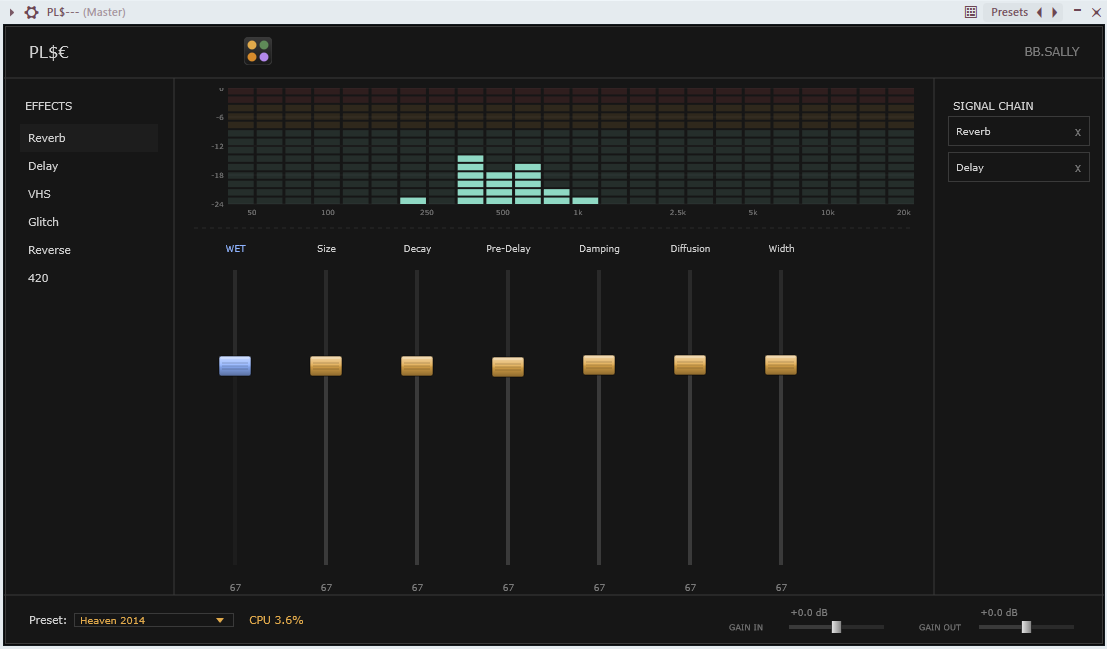Remove Reverb from the signal chain
The image size is (1107, 649).
1077,132
